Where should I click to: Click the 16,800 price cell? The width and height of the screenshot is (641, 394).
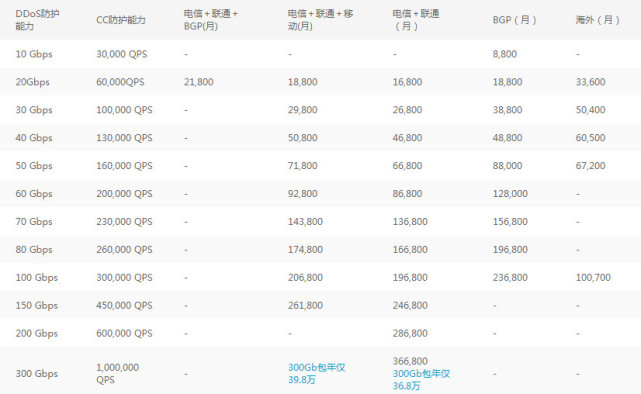[408, 82]
